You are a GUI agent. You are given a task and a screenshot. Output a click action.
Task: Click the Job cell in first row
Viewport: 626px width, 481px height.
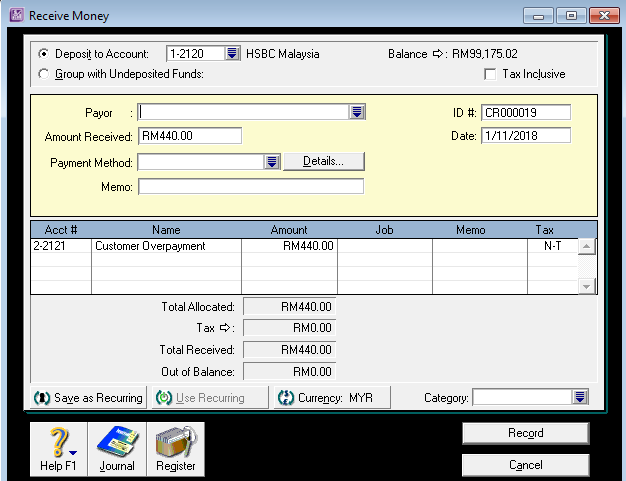coord(385,246)
